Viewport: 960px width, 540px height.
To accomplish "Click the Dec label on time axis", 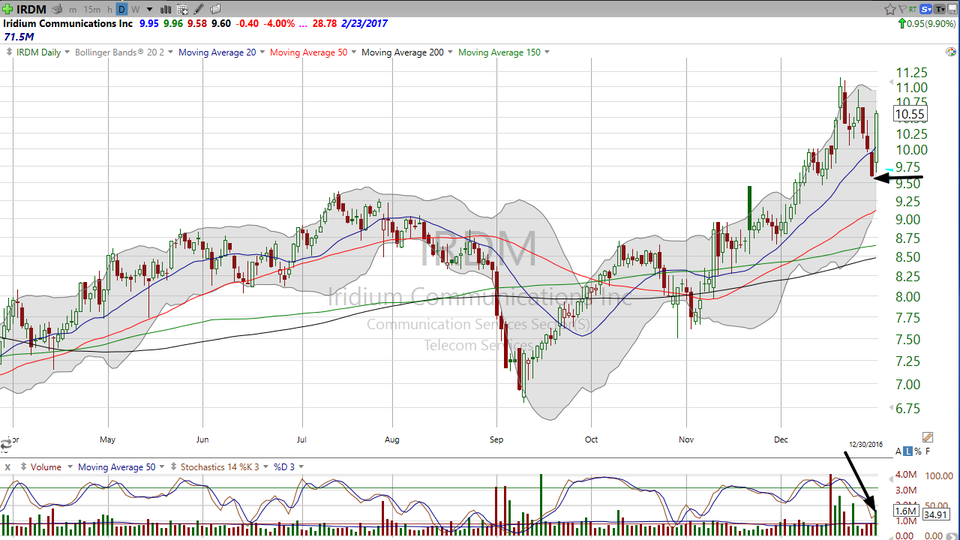I will coord(781,440).
